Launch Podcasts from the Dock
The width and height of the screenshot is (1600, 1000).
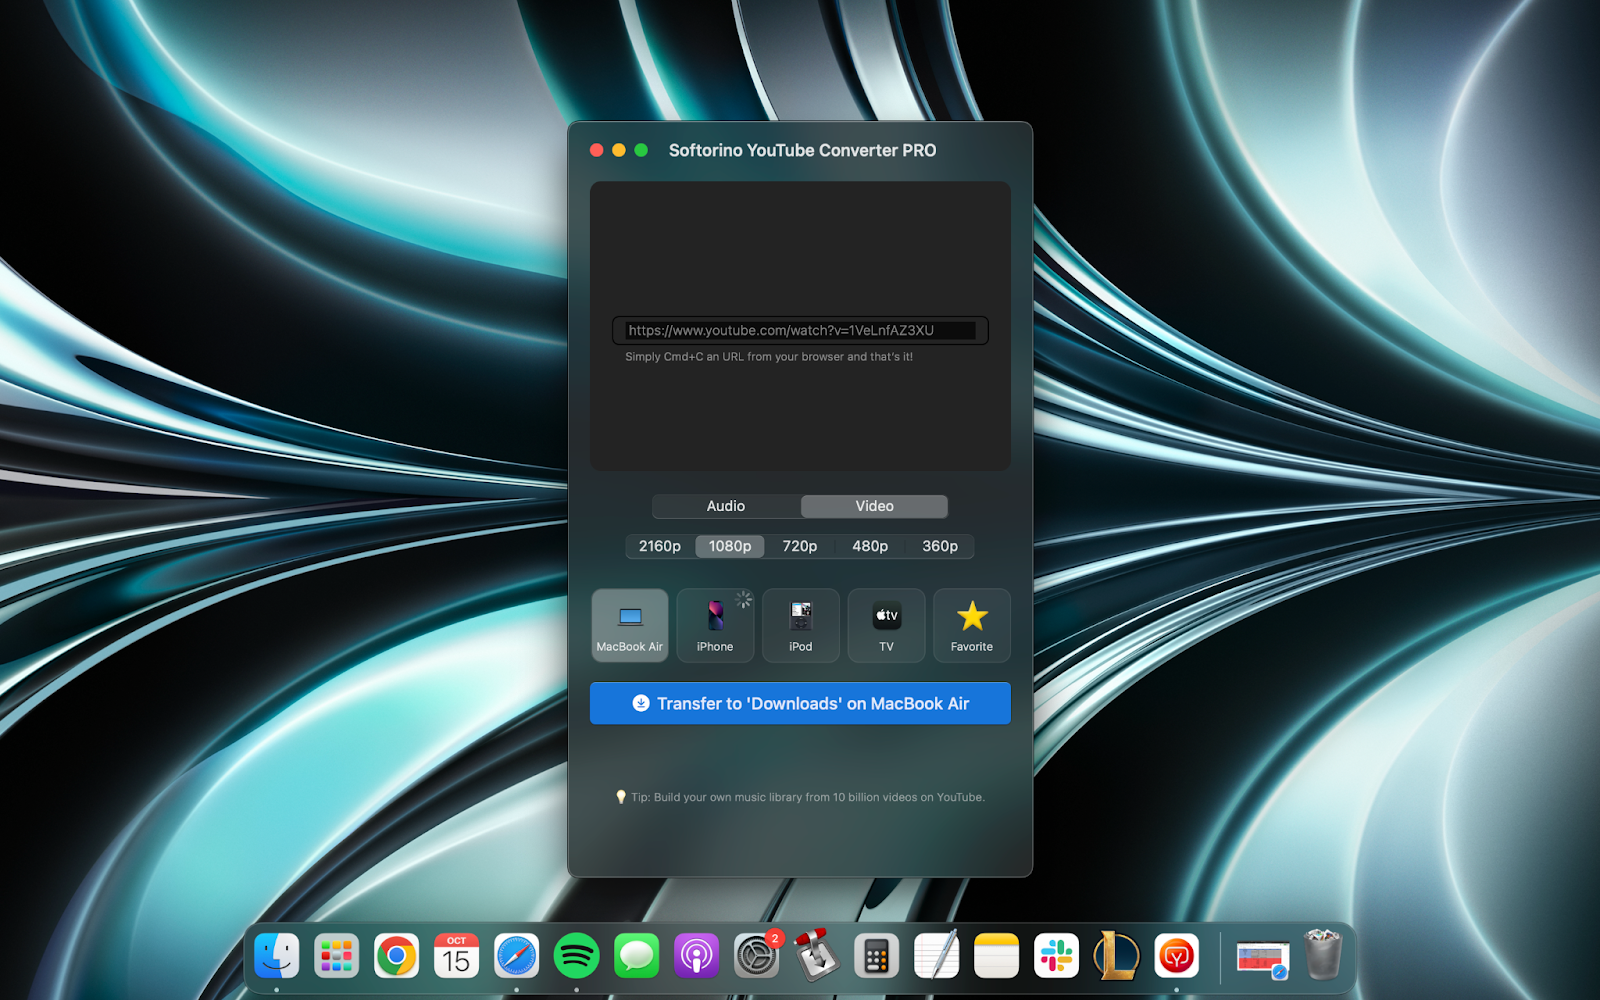(x=697, y=957)
